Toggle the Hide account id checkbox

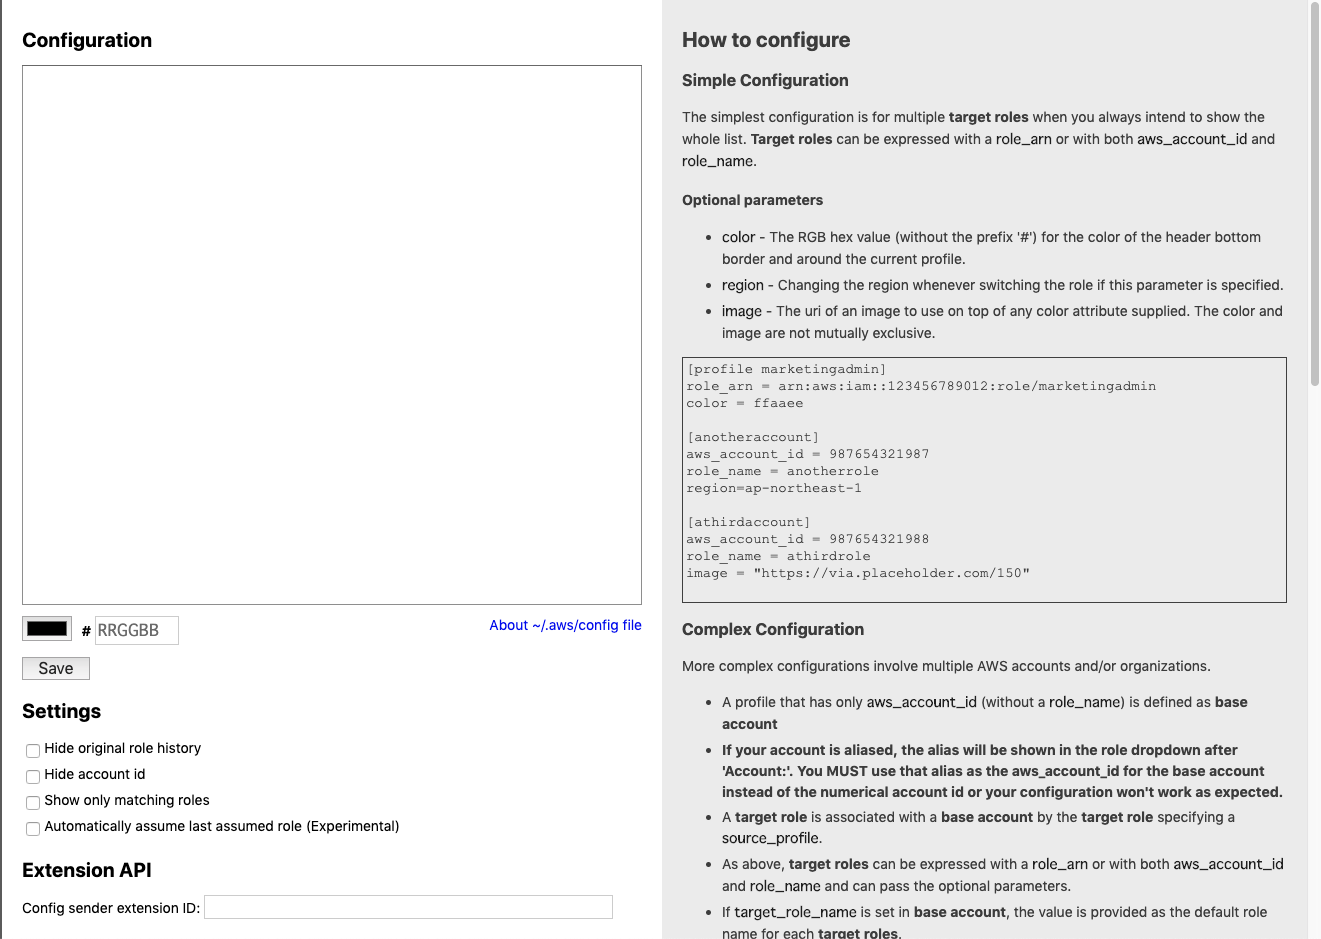coord(33,776)
